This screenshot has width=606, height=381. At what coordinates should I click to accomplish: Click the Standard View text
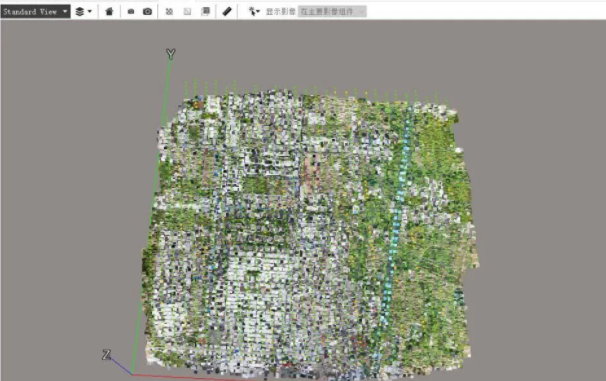[x=30, y=12]
